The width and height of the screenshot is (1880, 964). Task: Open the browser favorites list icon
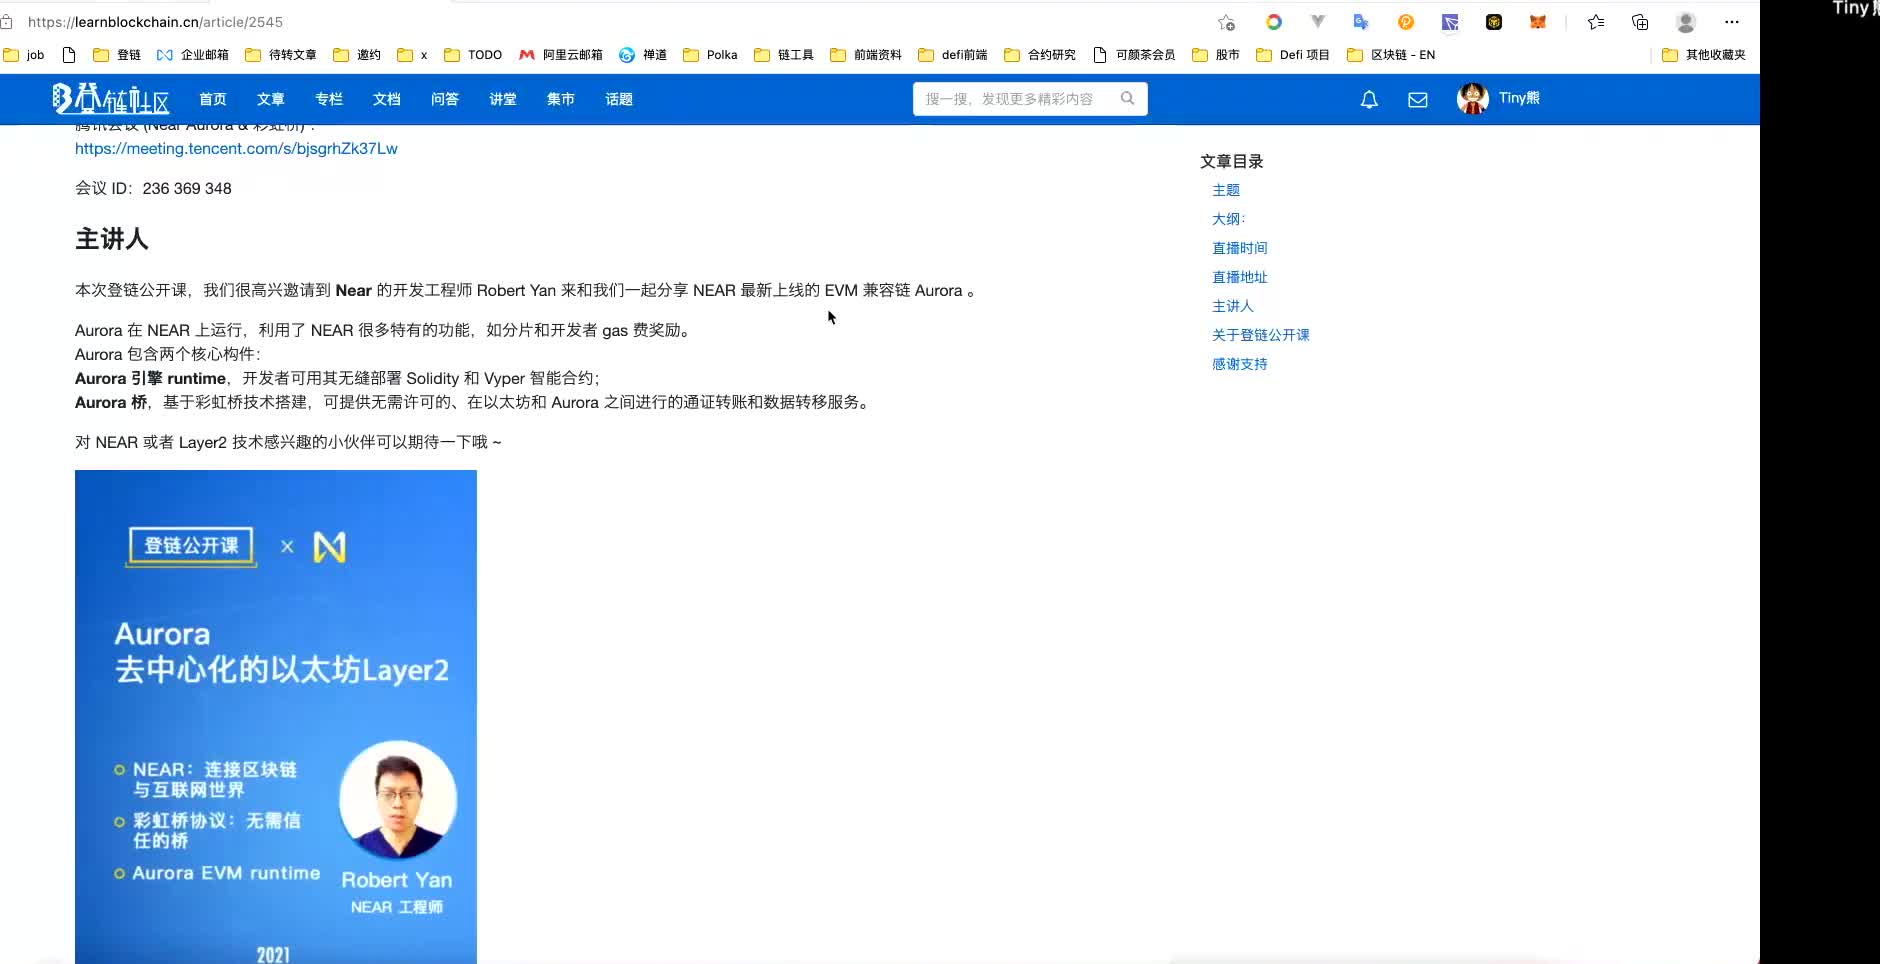pos(1596,22)
